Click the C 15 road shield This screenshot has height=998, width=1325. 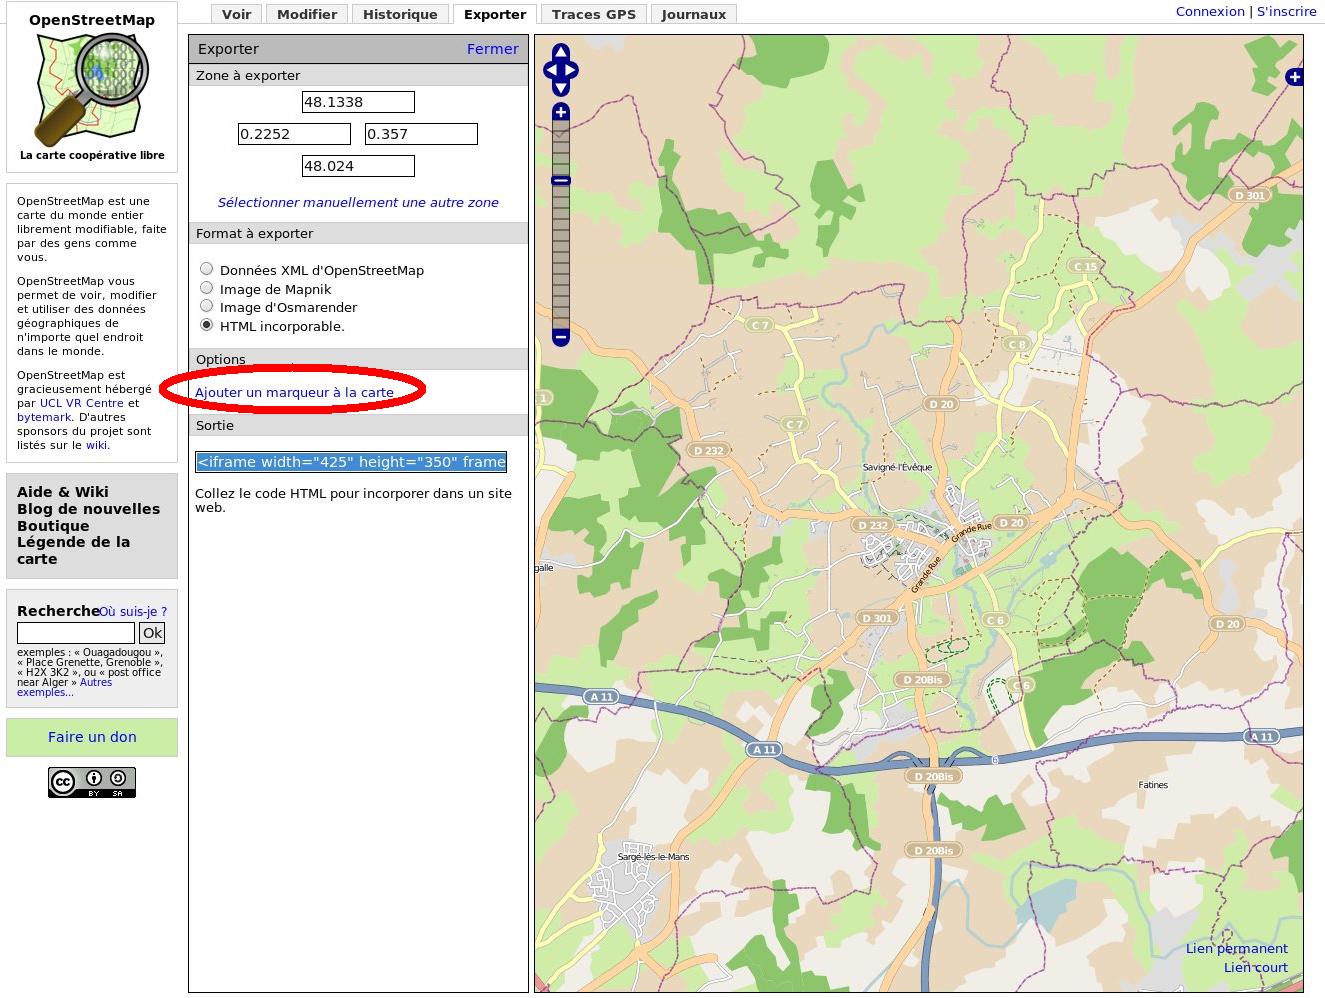tap(1084, 266)
